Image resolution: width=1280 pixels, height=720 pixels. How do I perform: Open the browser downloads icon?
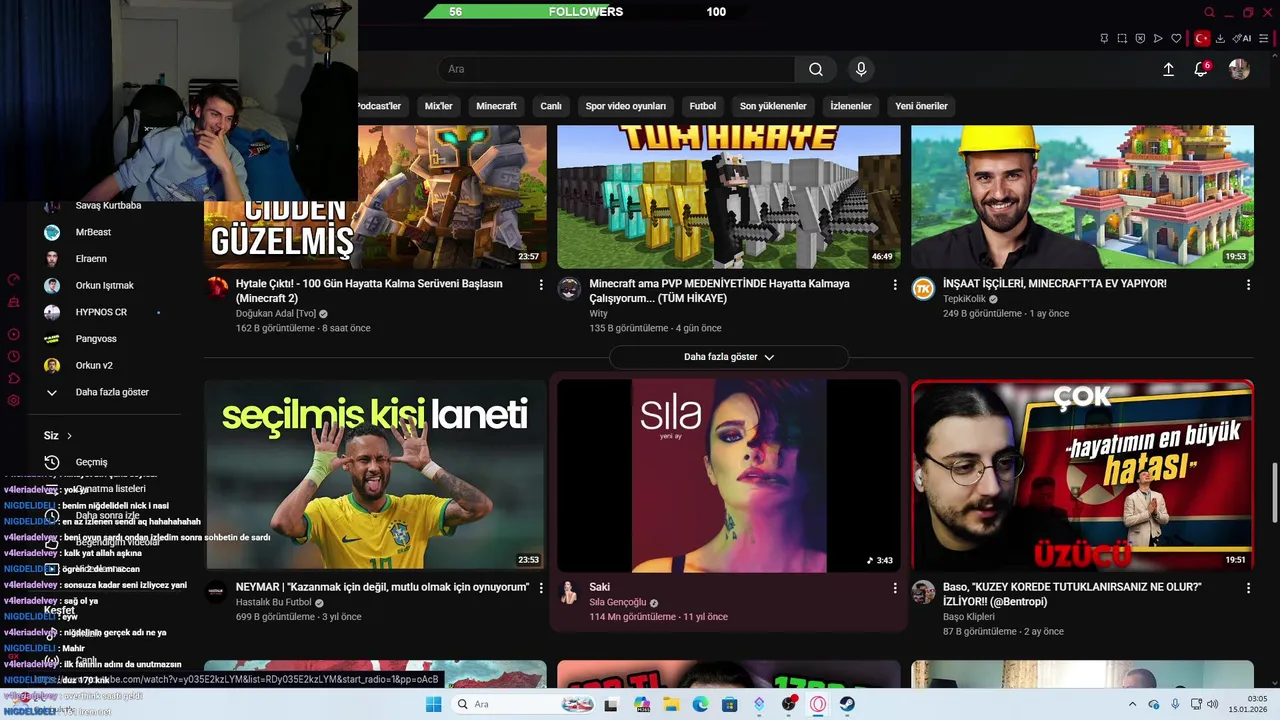[x=1220, y=38]
